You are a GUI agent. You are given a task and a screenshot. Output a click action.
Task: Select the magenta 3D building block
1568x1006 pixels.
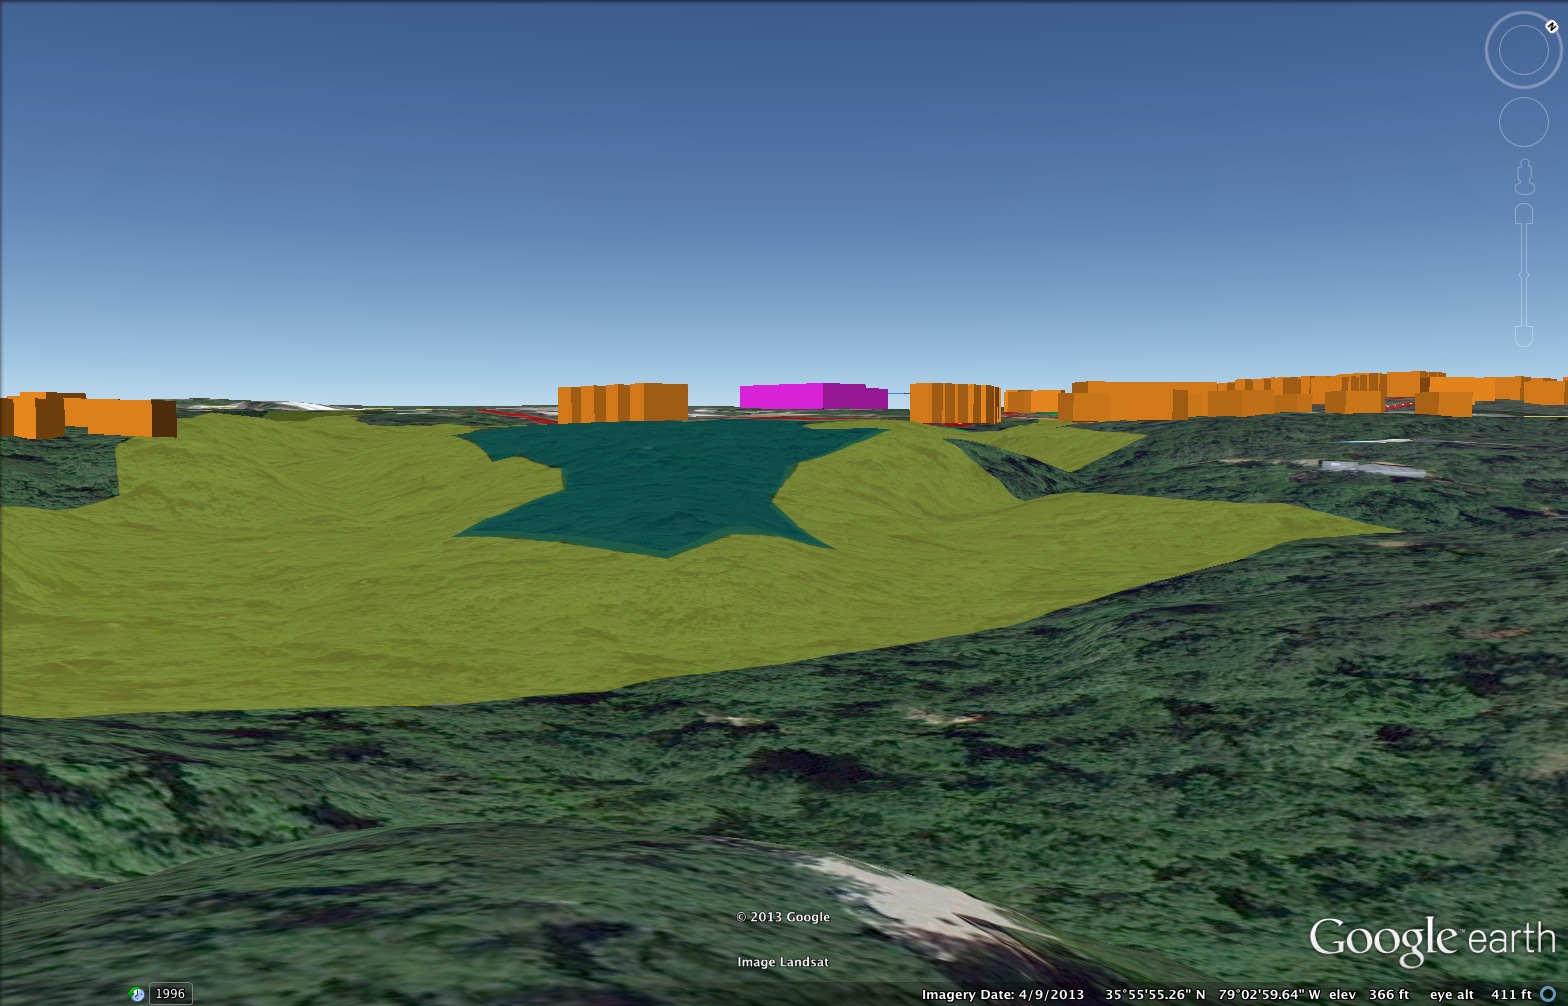point(812,396)
